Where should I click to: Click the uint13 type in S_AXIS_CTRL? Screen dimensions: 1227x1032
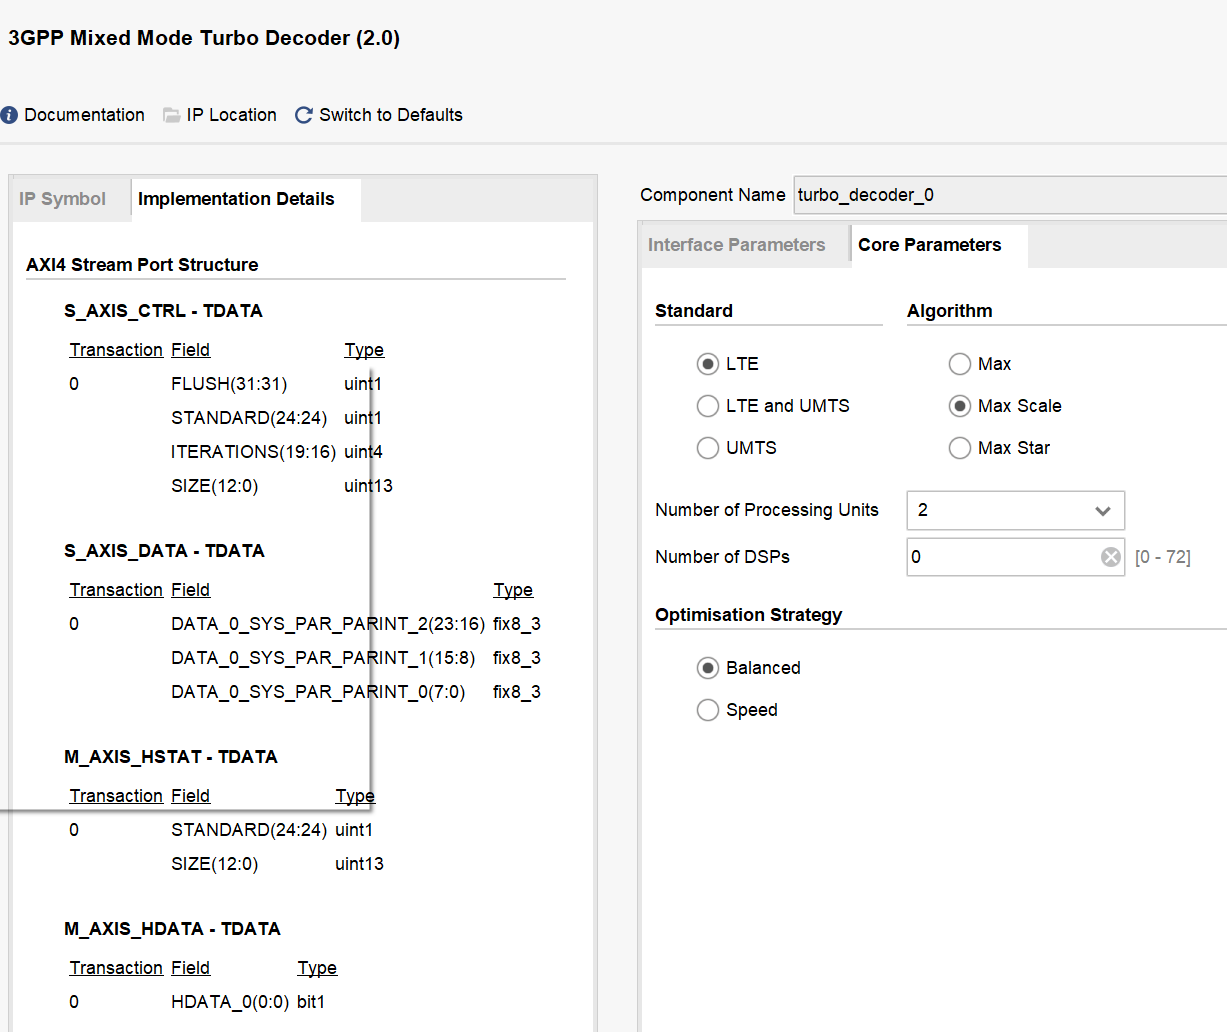pyautogui.click(x=368, y=486)
